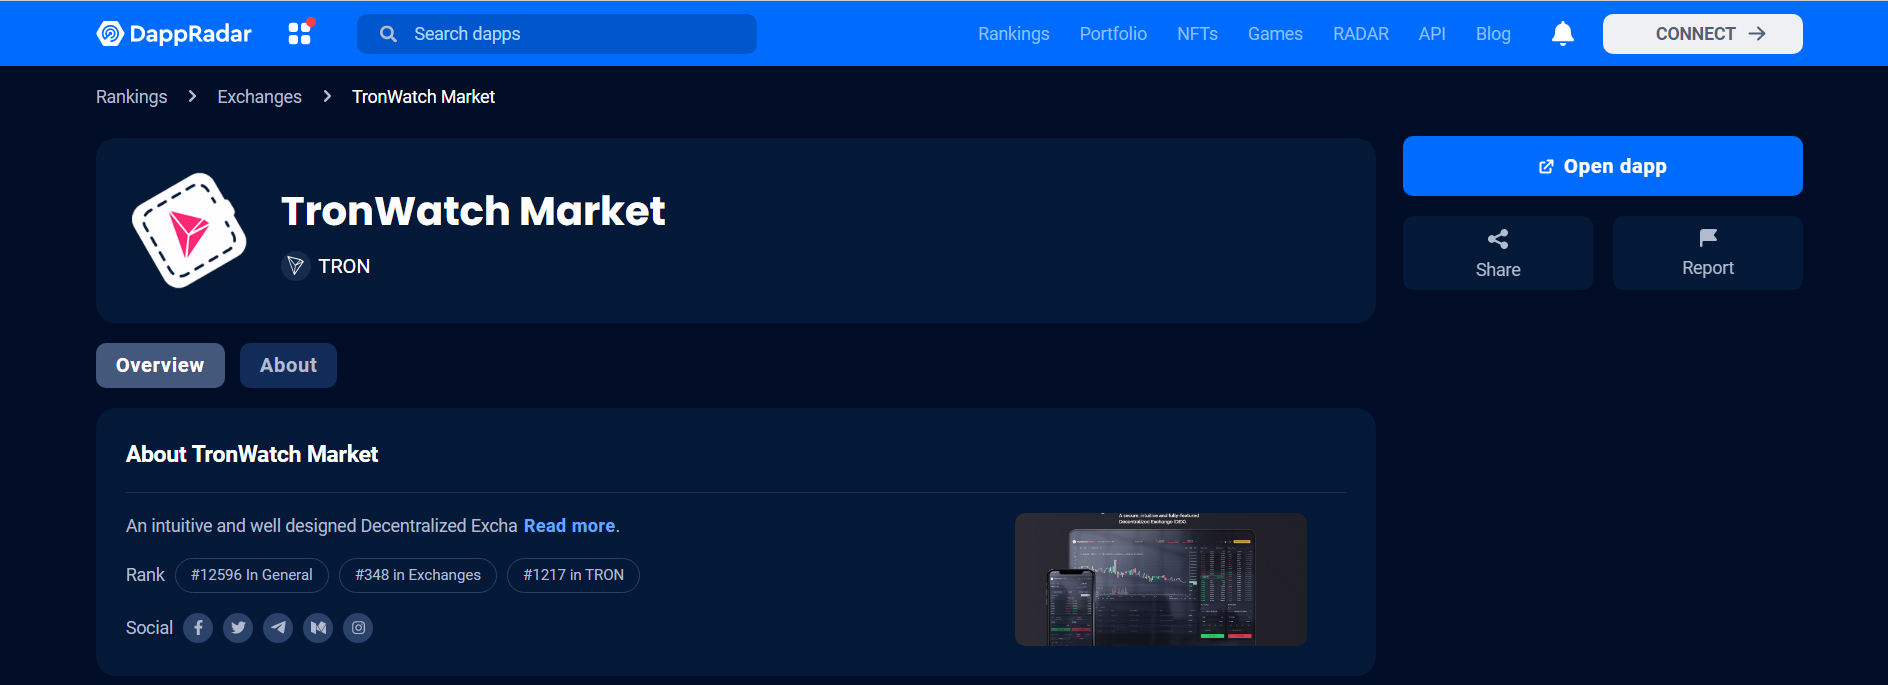Share this dapp
Screen dimensions: 1888x685
tap(1498, 253)
